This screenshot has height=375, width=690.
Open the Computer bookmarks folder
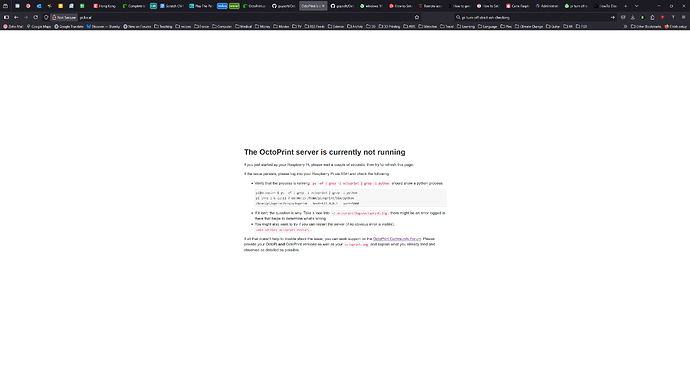pyautogui.click(x=222, y=26)
